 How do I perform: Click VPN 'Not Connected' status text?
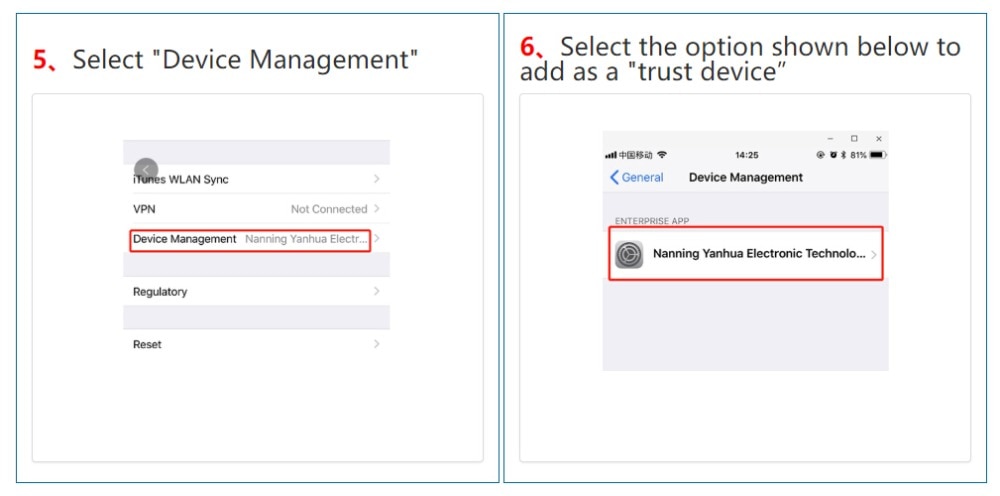pyautogui.click(x=329, y=209)
